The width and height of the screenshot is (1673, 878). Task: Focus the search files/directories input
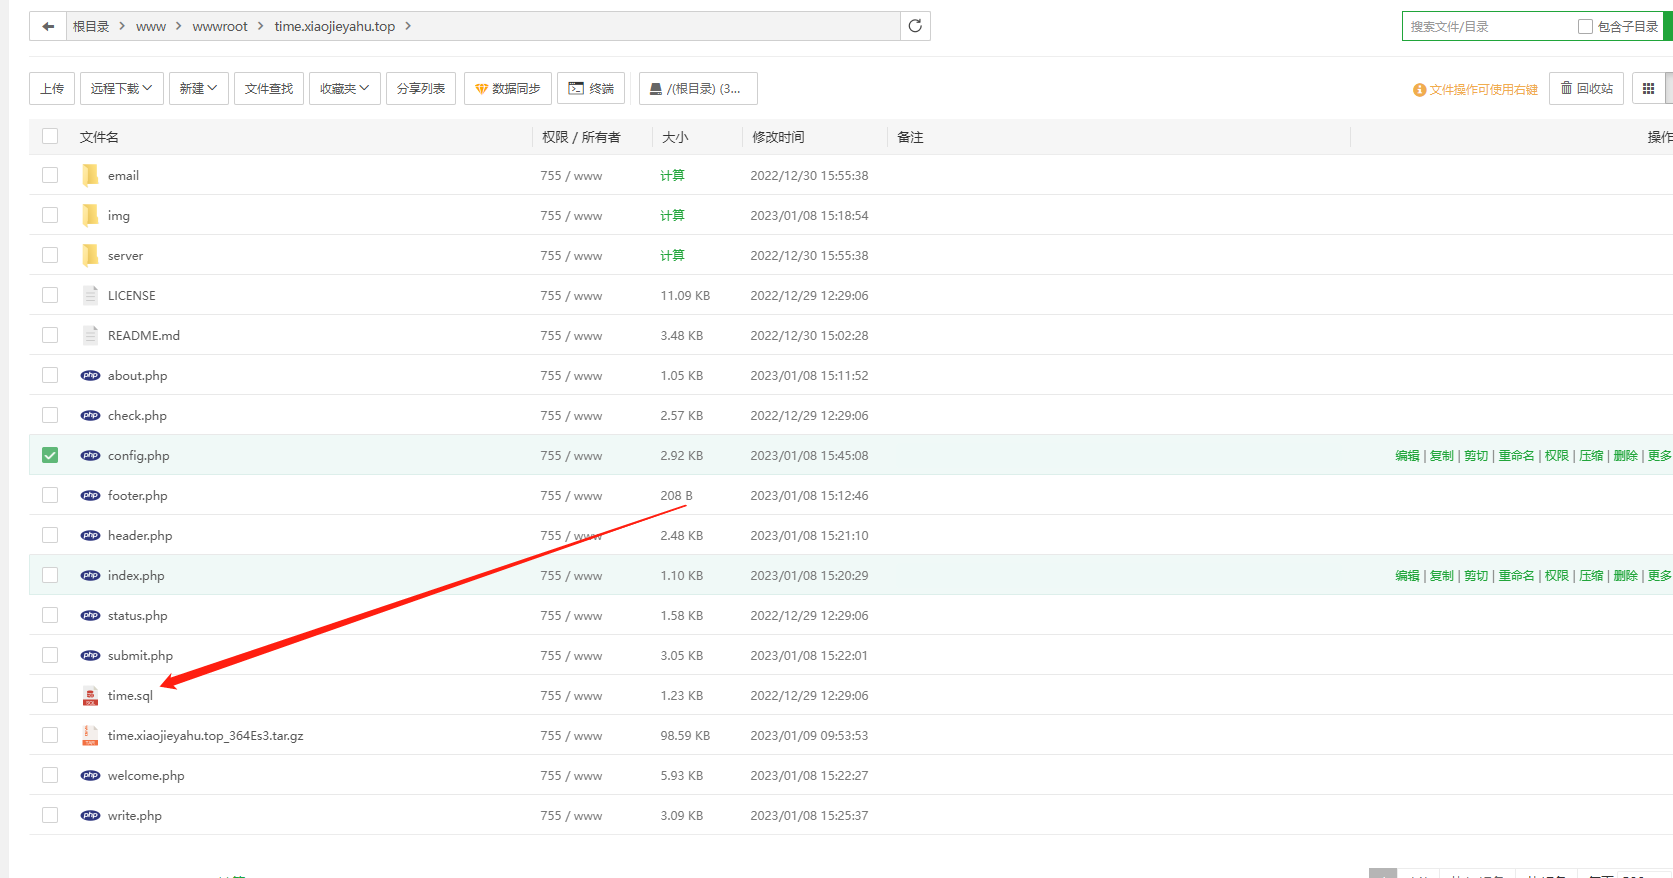(x=1488, y=27)
